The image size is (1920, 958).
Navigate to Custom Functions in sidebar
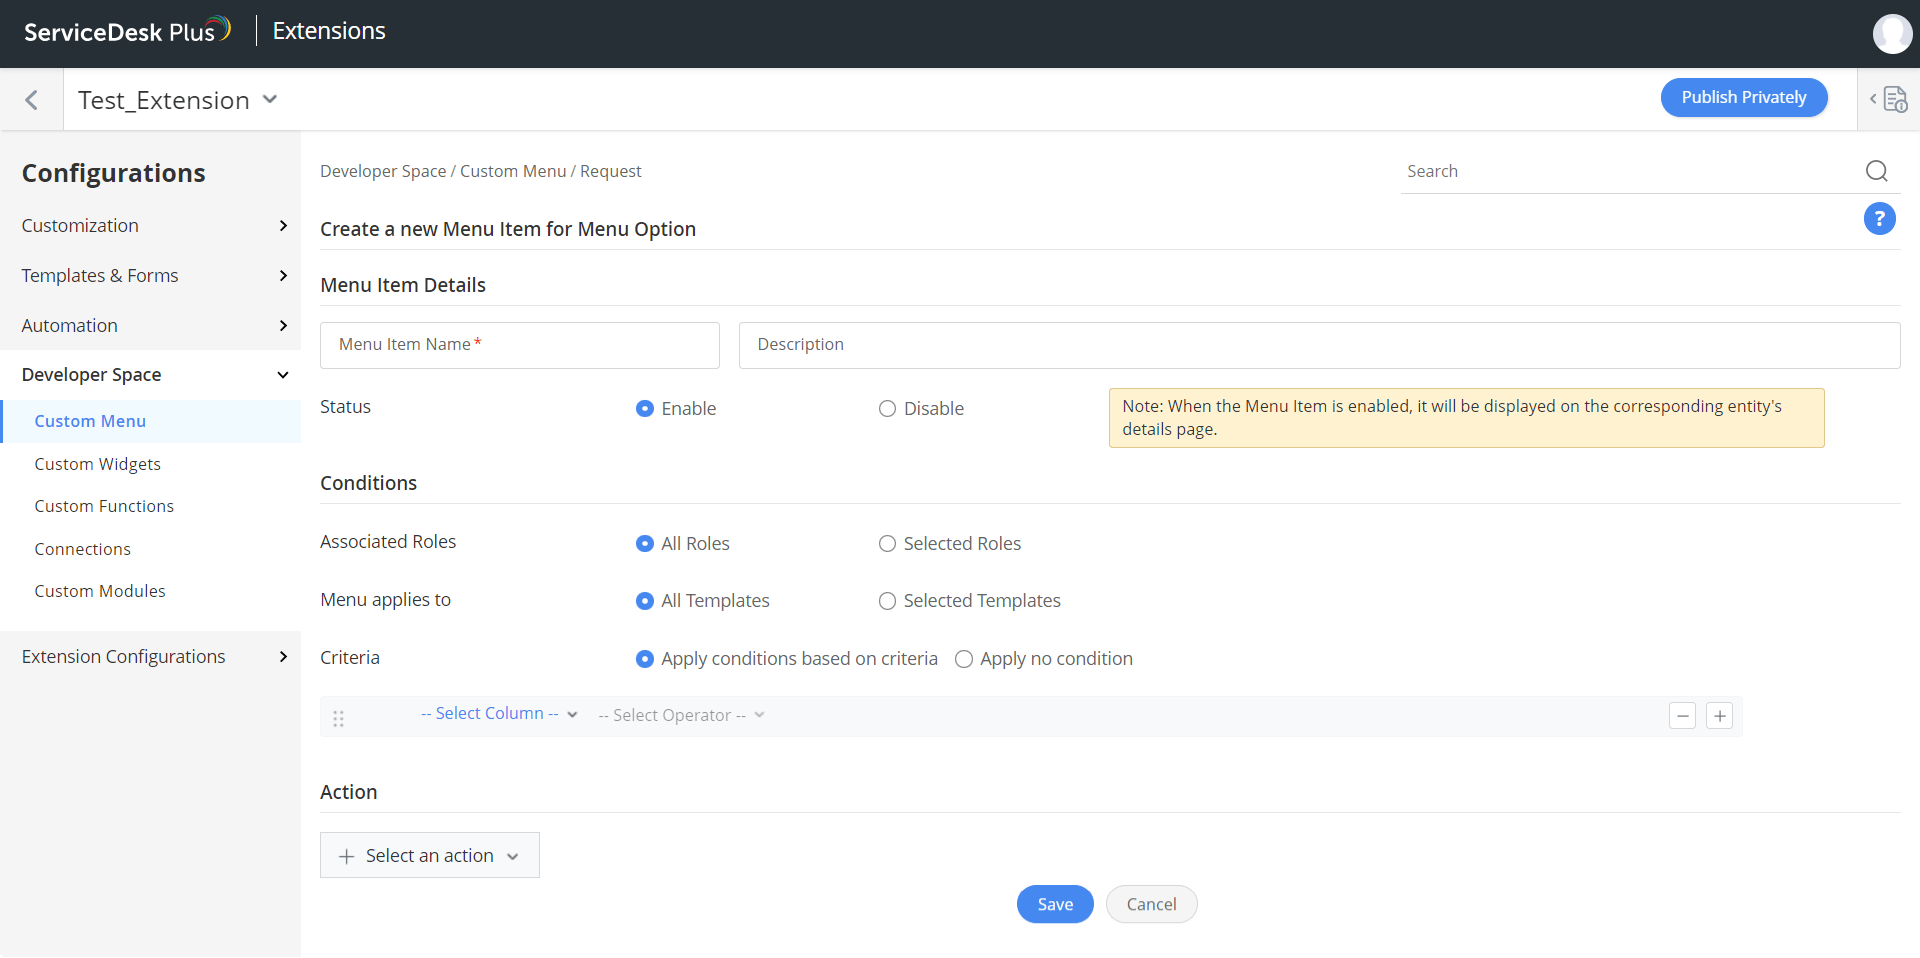[x=103, y=505]
